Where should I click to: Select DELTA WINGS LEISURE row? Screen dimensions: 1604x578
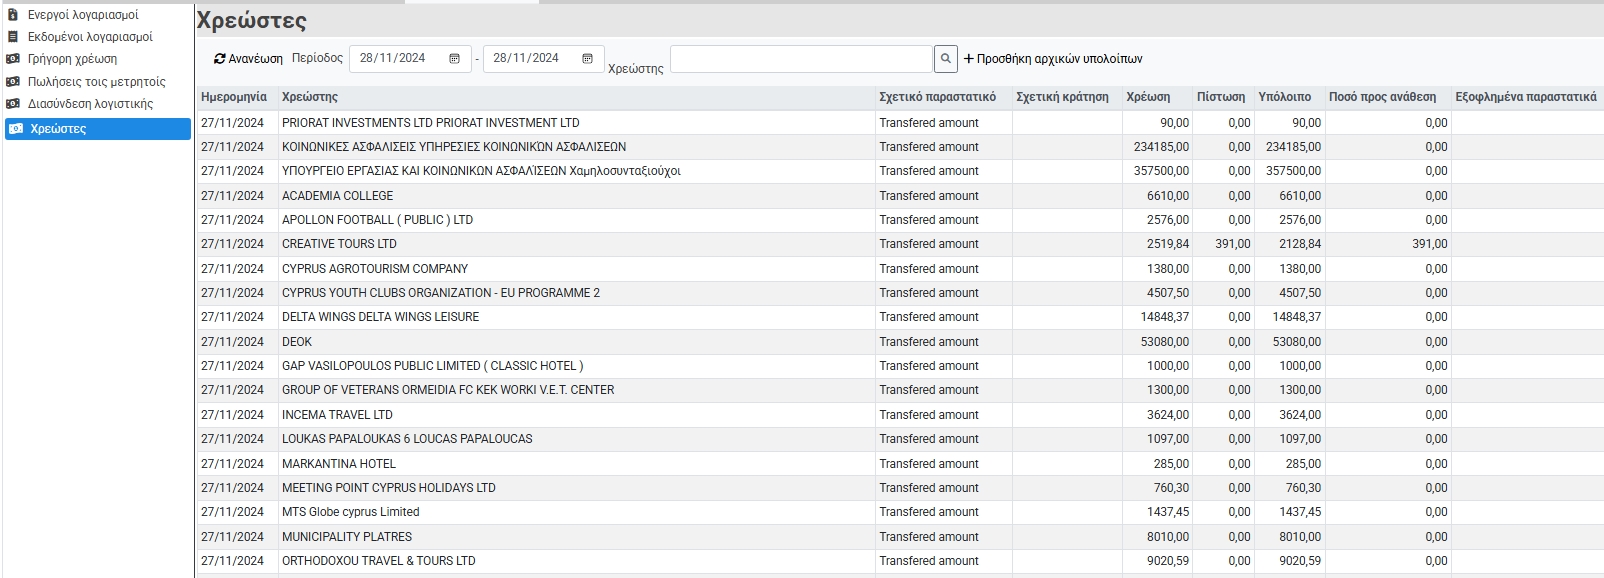[900, 317]
